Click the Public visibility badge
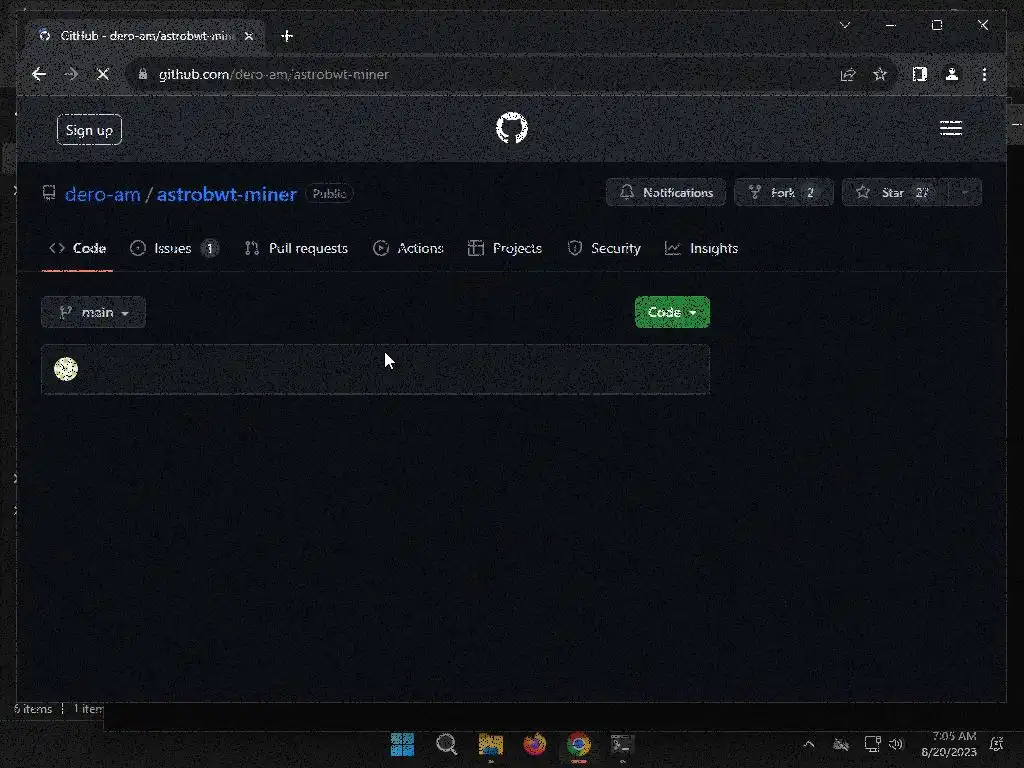This screenshot has width=1024, height=768. (x=329, y=193)
